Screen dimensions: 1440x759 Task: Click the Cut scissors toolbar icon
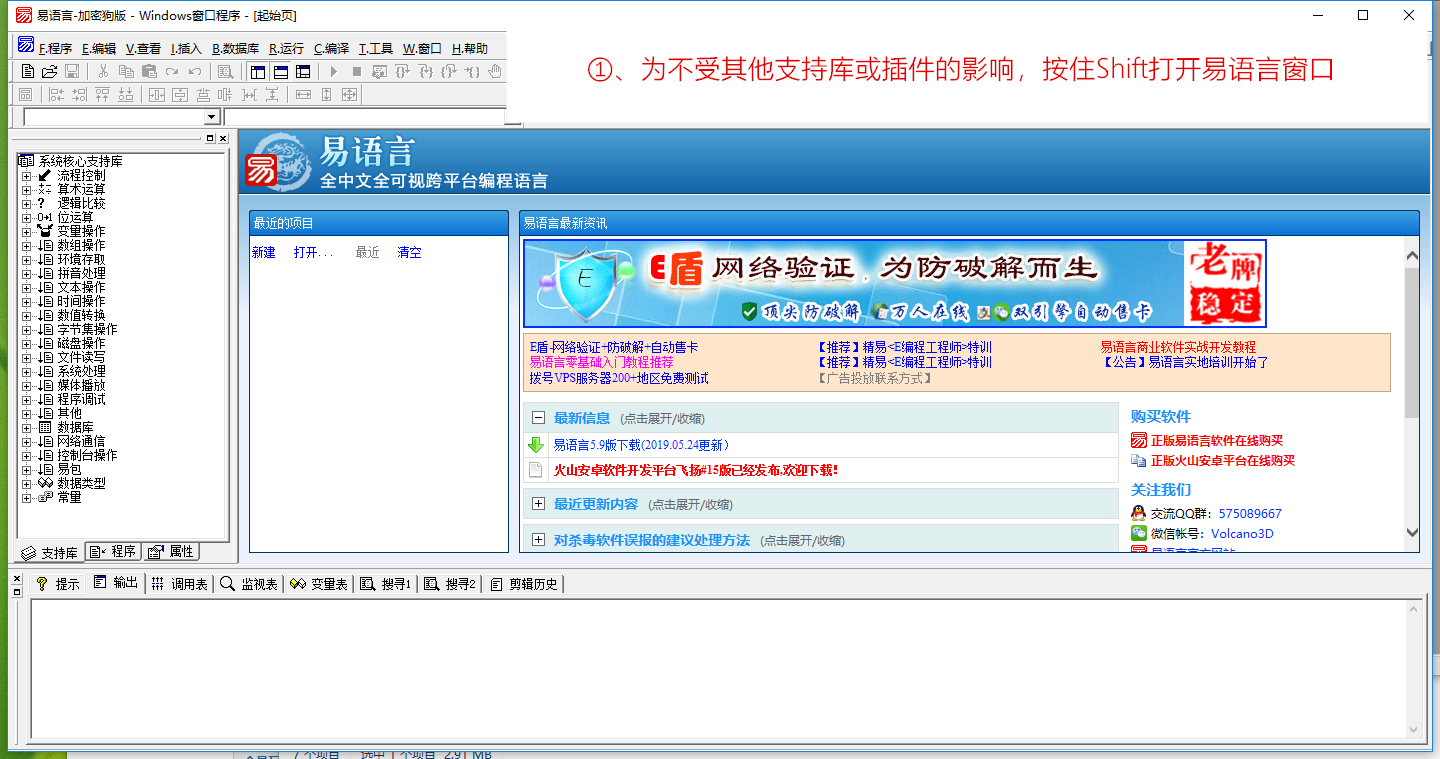[x=103, y=71]
